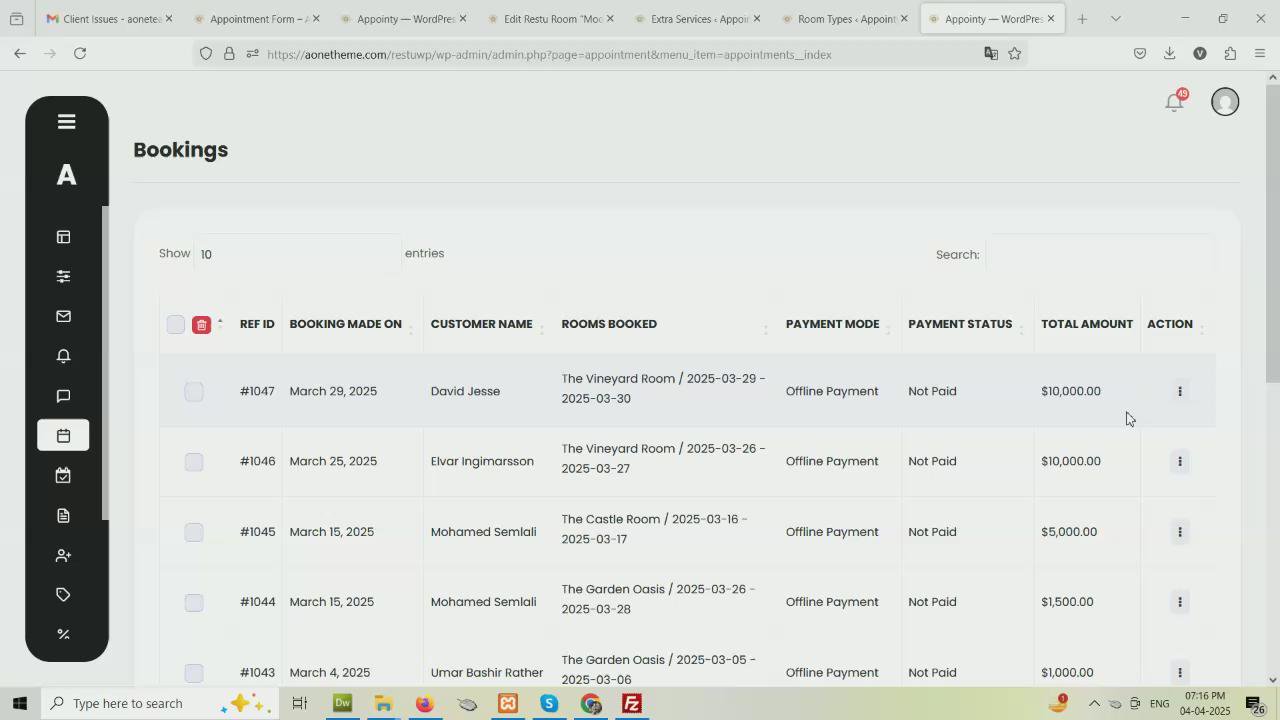Click the translate page icon in address bar
Image resolution: width=1280 pixels, height=720 pixels.
click(990, 54)
